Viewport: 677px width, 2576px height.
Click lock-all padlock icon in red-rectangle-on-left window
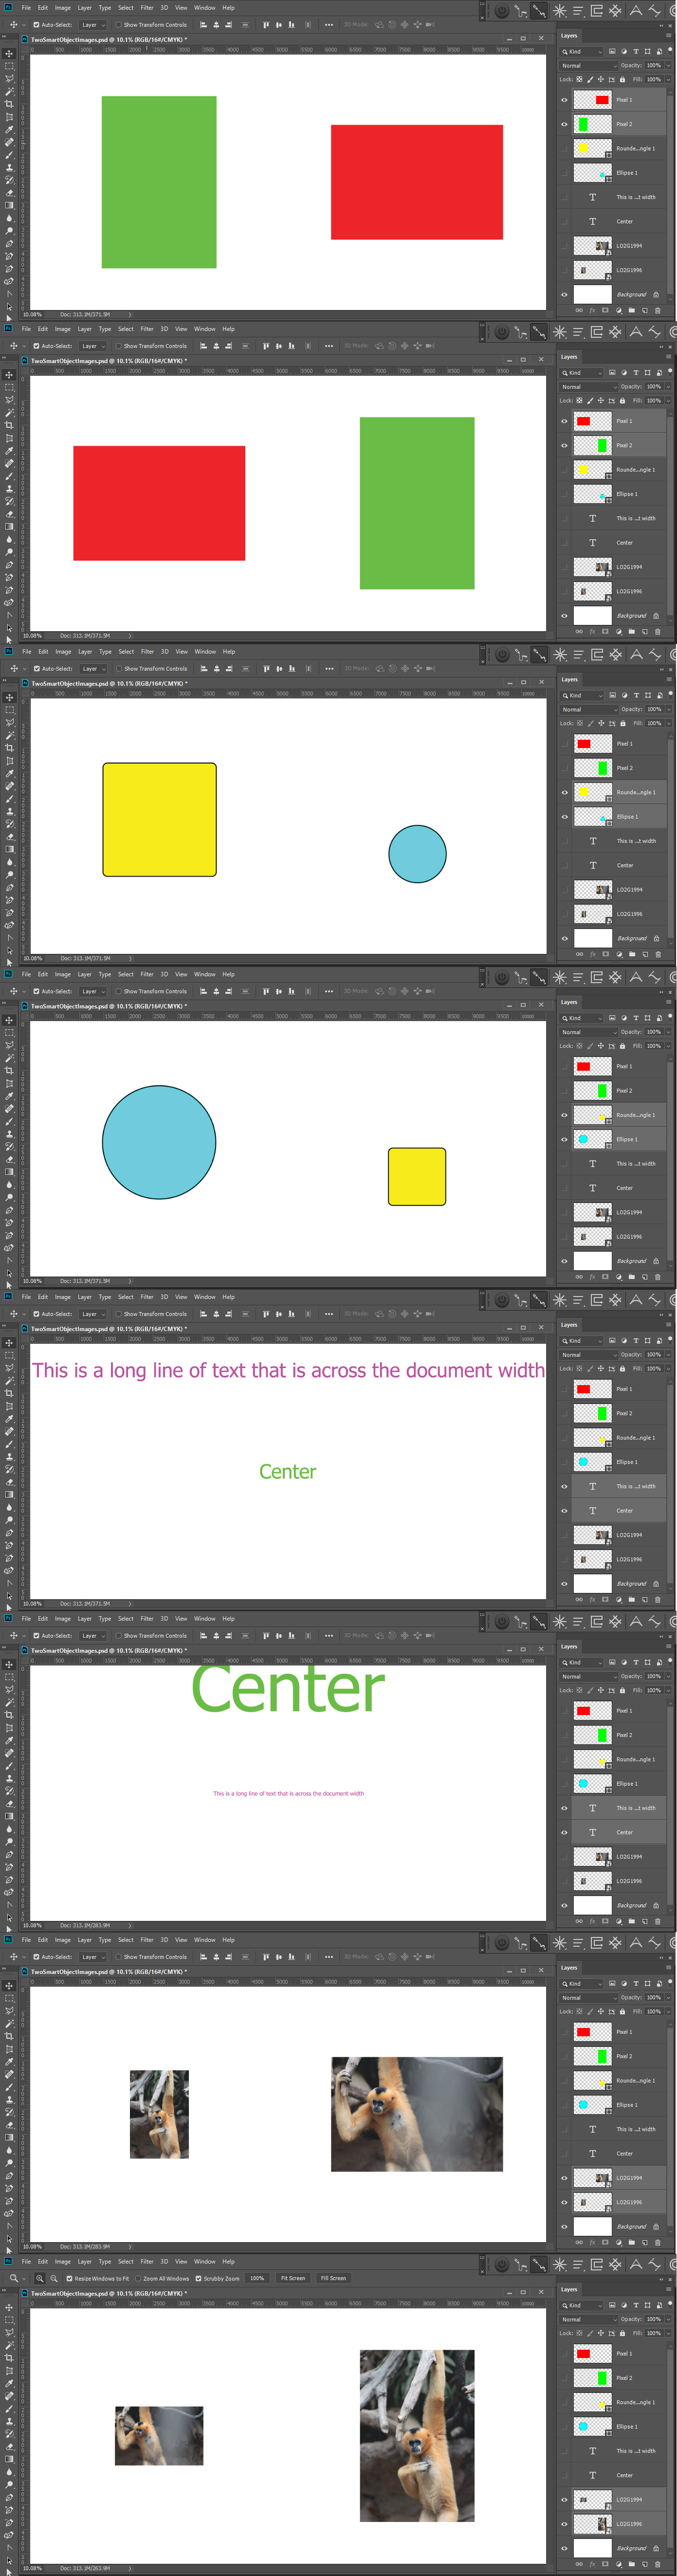click(624, 400)
